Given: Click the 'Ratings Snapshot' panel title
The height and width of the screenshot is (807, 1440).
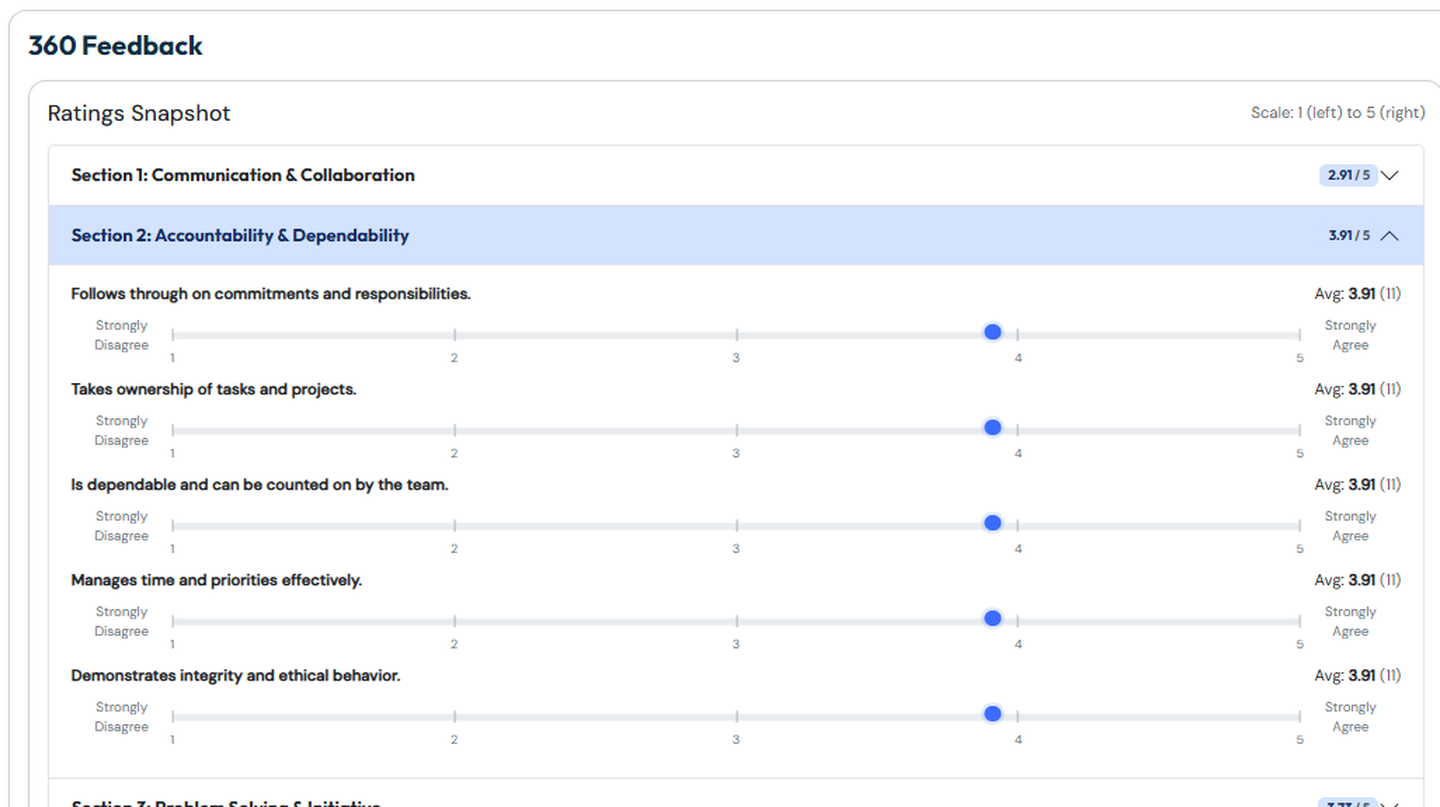Looking at the screenshot, I should pyautogui.click(x=139, y=113).
